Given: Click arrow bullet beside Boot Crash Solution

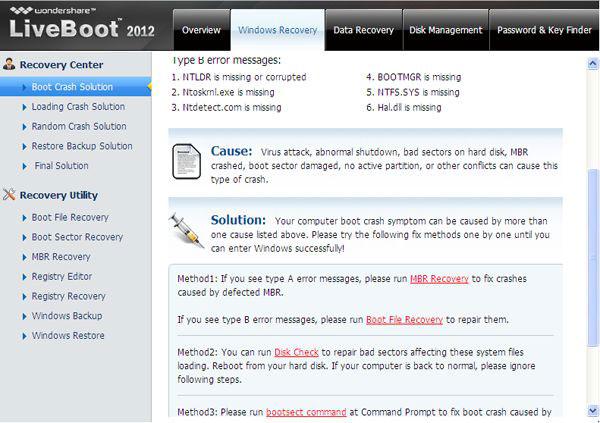Looking at the screenshot, I should [x=24, y=87].
